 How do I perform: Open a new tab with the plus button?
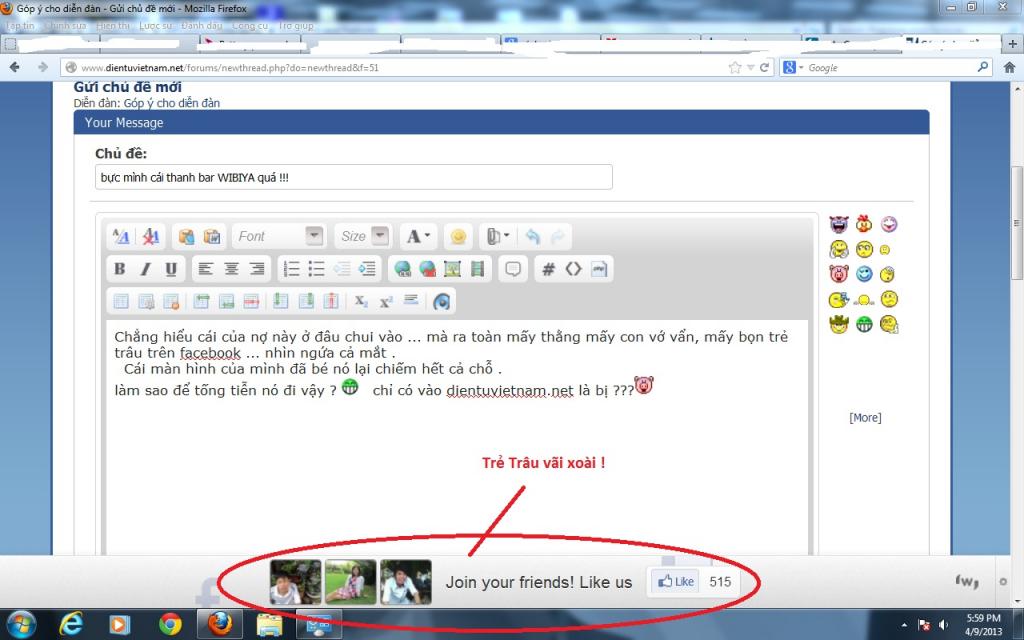(1012, 44)
